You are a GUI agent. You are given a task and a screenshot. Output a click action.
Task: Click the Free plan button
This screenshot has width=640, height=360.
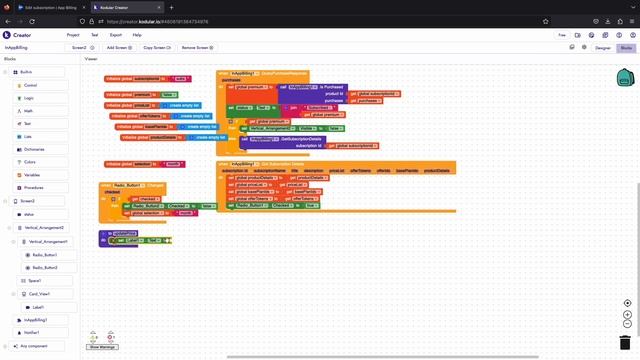pyautogui.click(x=562, y=35)
